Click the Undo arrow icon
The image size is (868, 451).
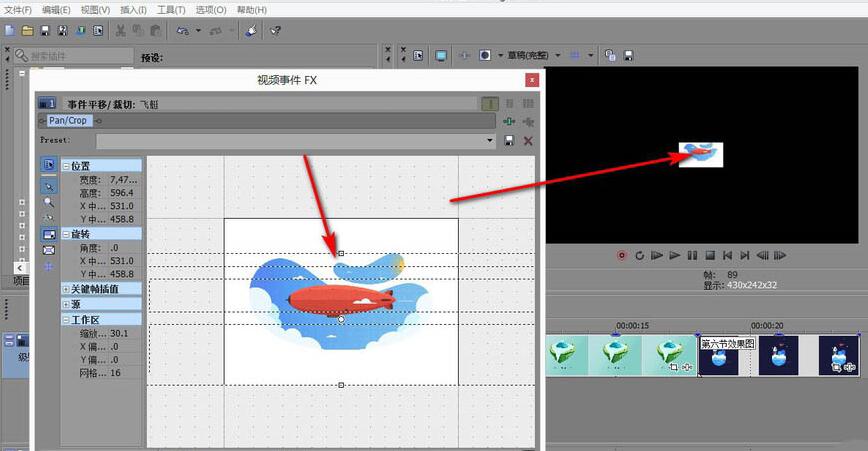[x=183, y=30]
